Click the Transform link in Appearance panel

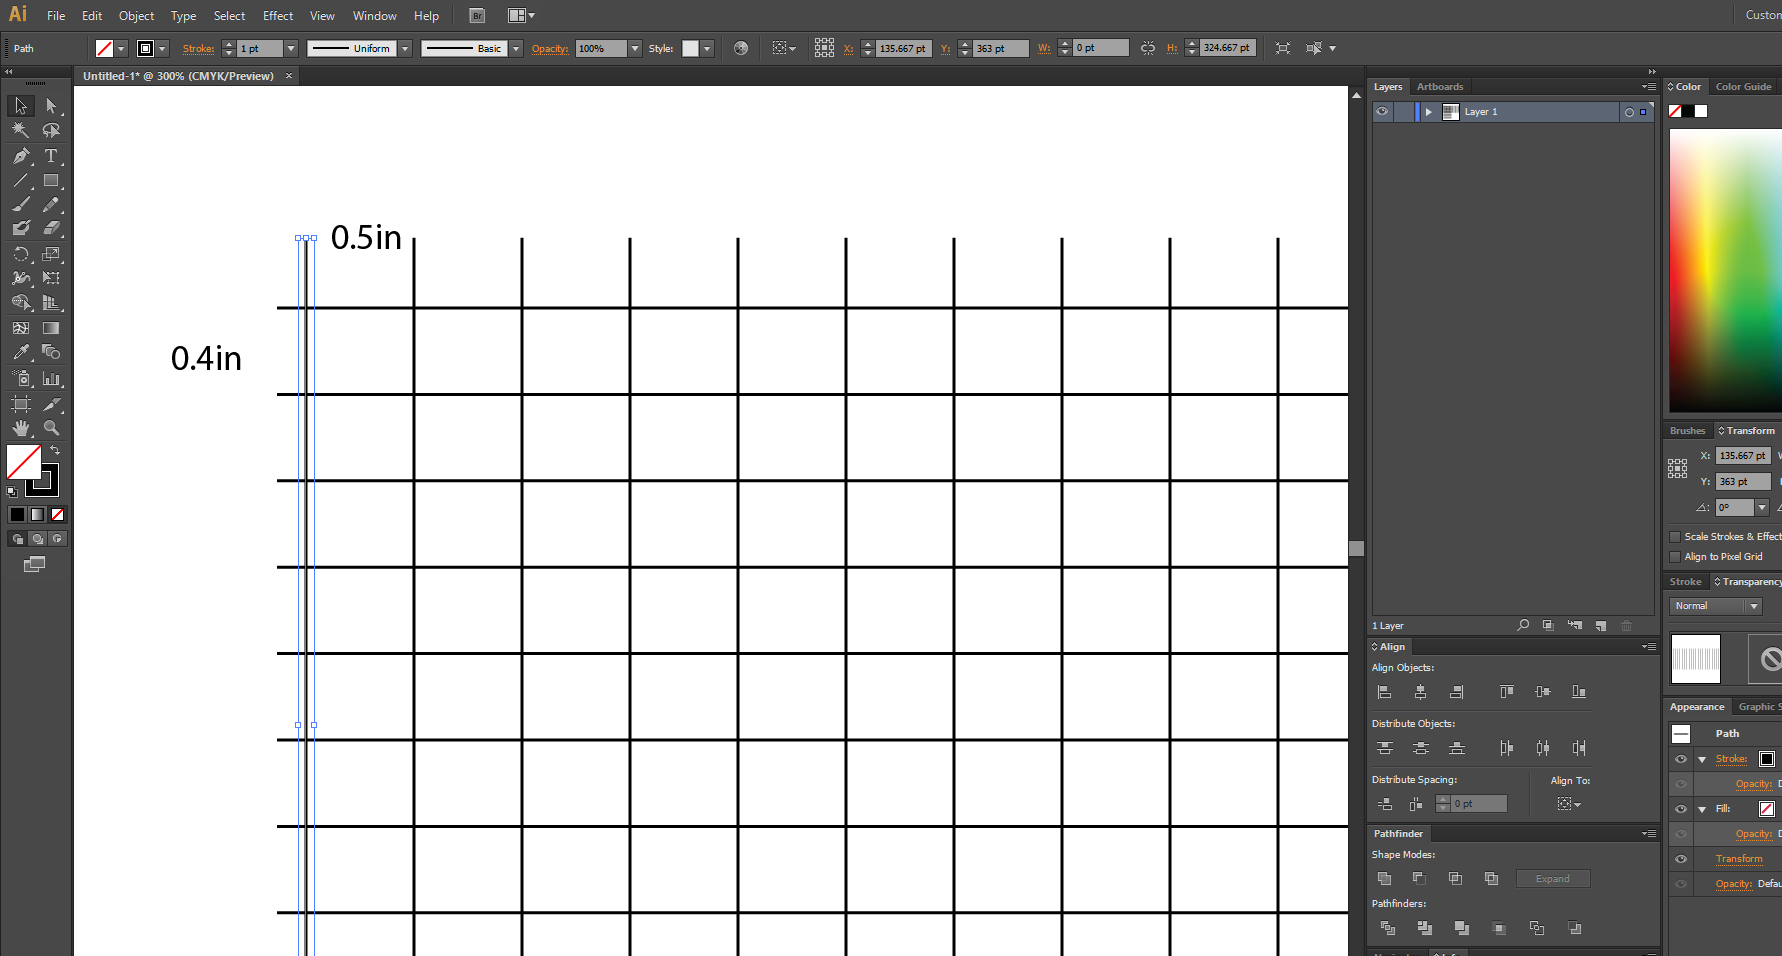point(1739,859)
